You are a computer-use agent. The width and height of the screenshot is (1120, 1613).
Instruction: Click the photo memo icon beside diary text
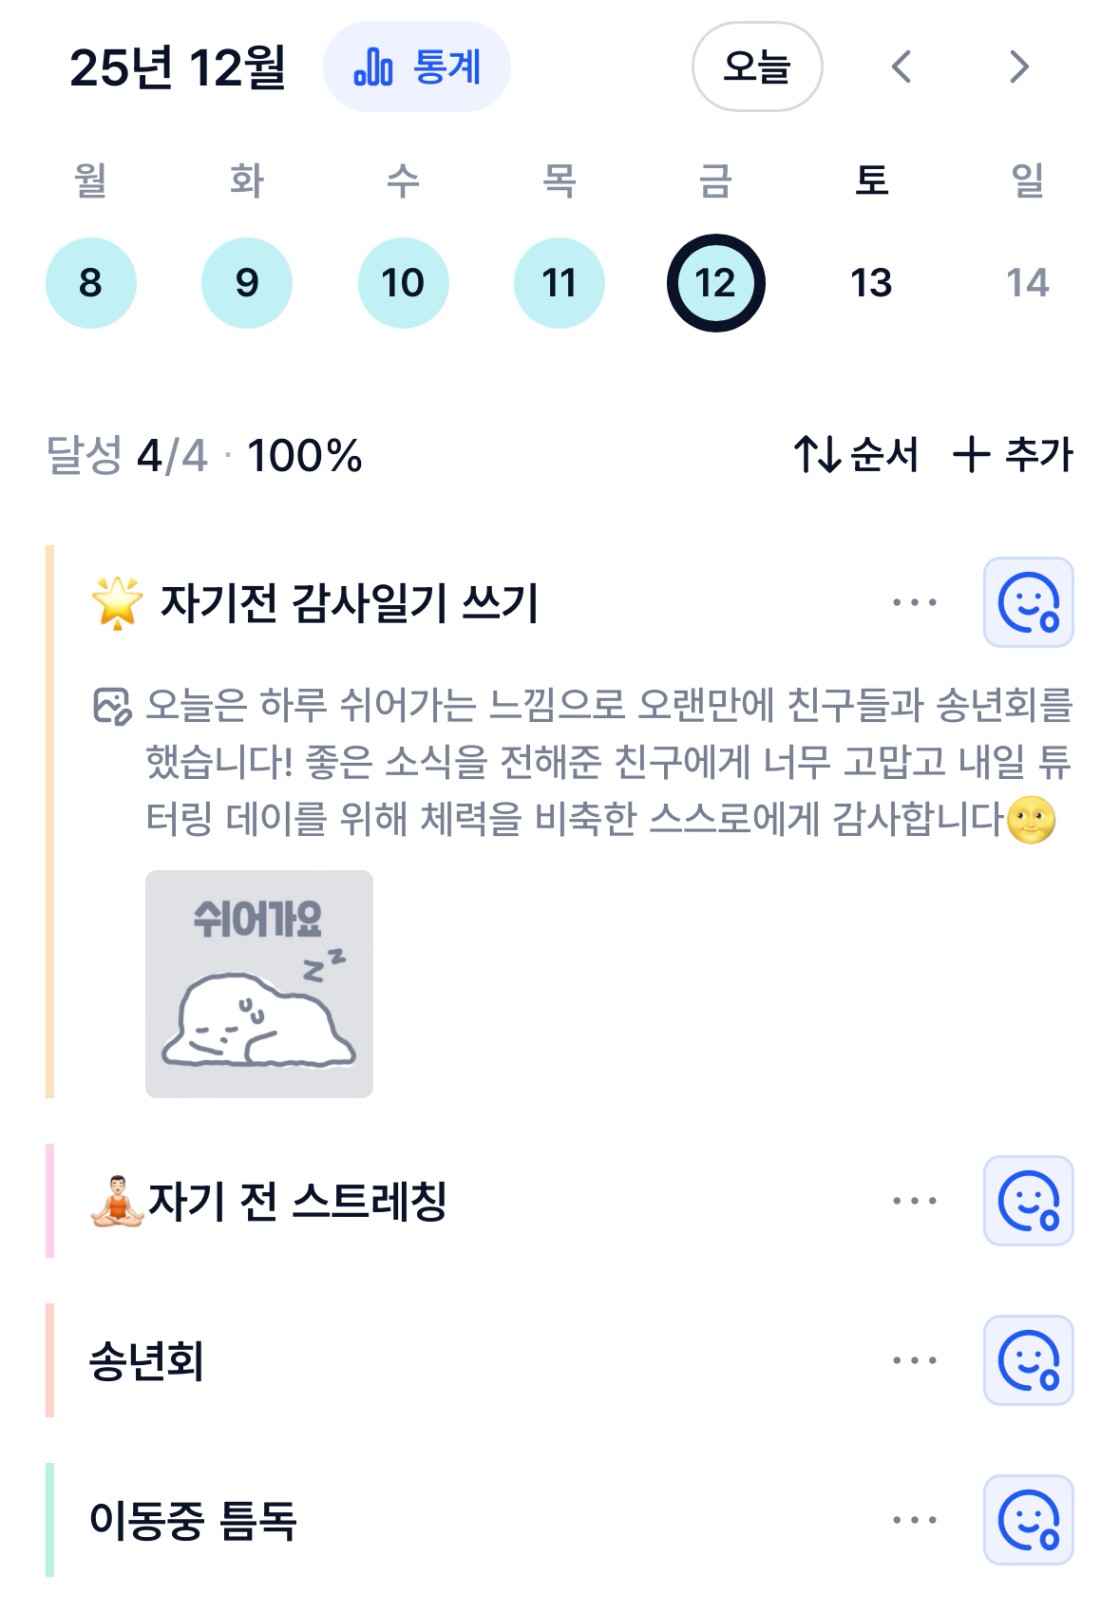(x=112, y=705)
